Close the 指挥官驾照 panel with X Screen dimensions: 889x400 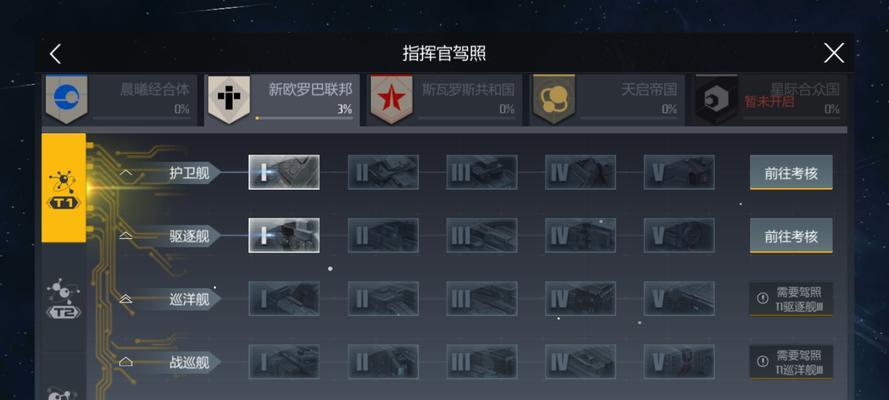click(833, 54)
